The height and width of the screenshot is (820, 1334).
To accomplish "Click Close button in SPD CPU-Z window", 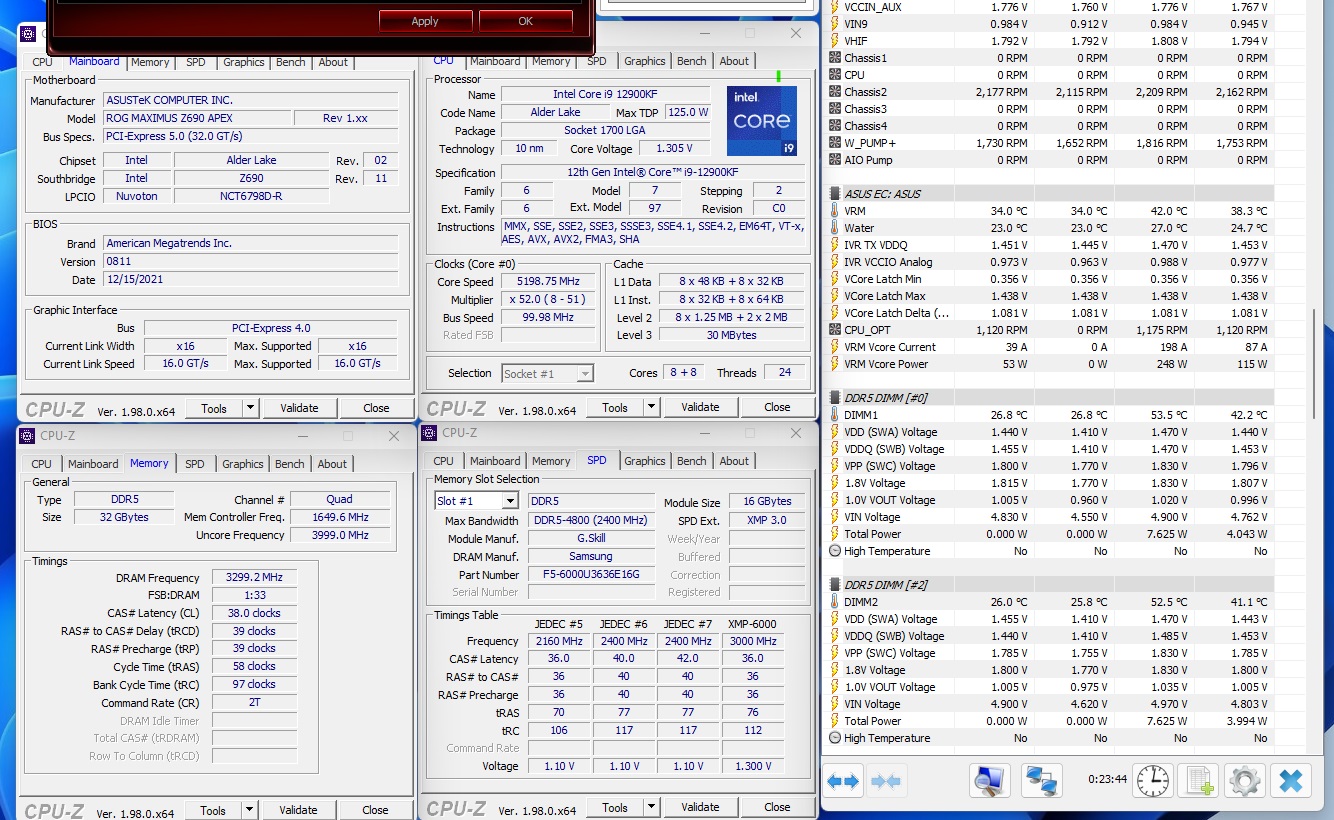I will [777, 807].
